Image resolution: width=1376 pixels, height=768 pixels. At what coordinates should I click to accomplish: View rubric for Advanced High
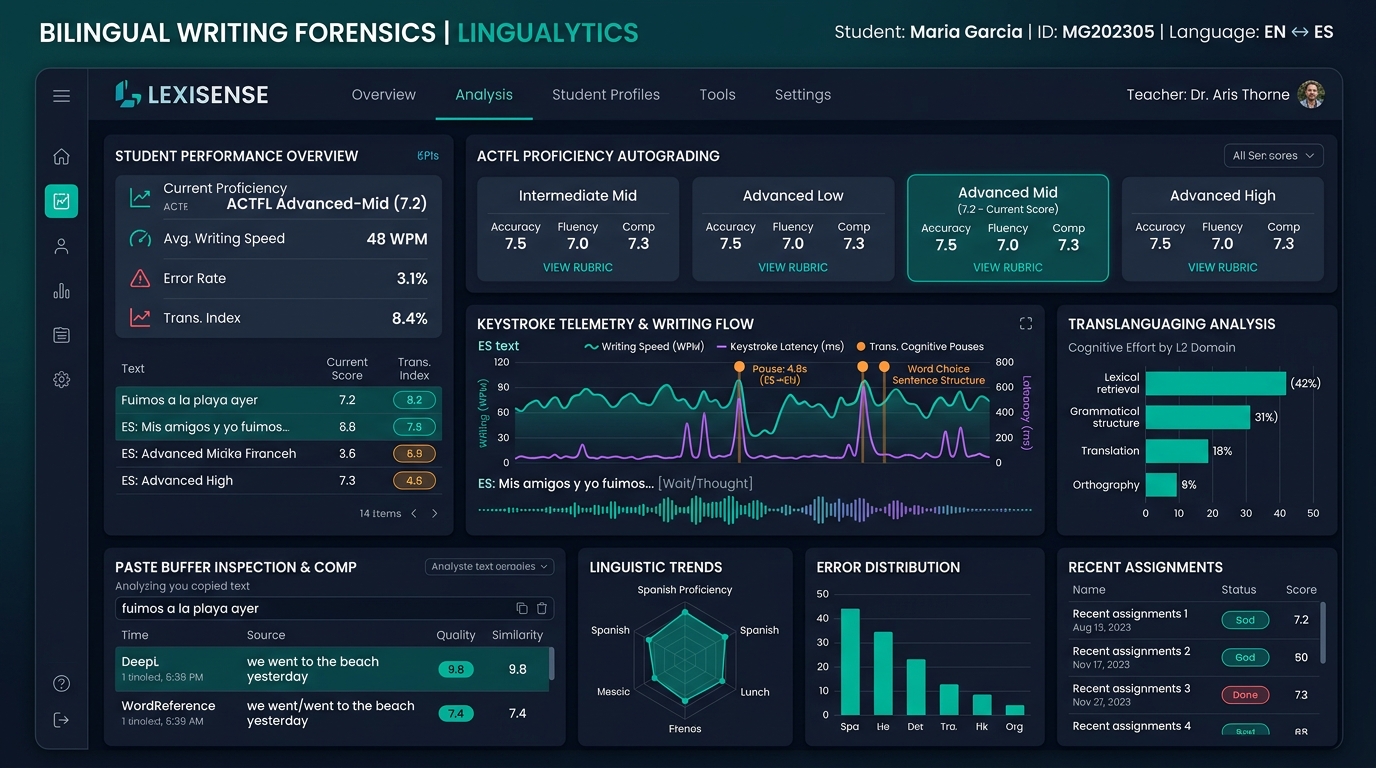click(1223, 267)
